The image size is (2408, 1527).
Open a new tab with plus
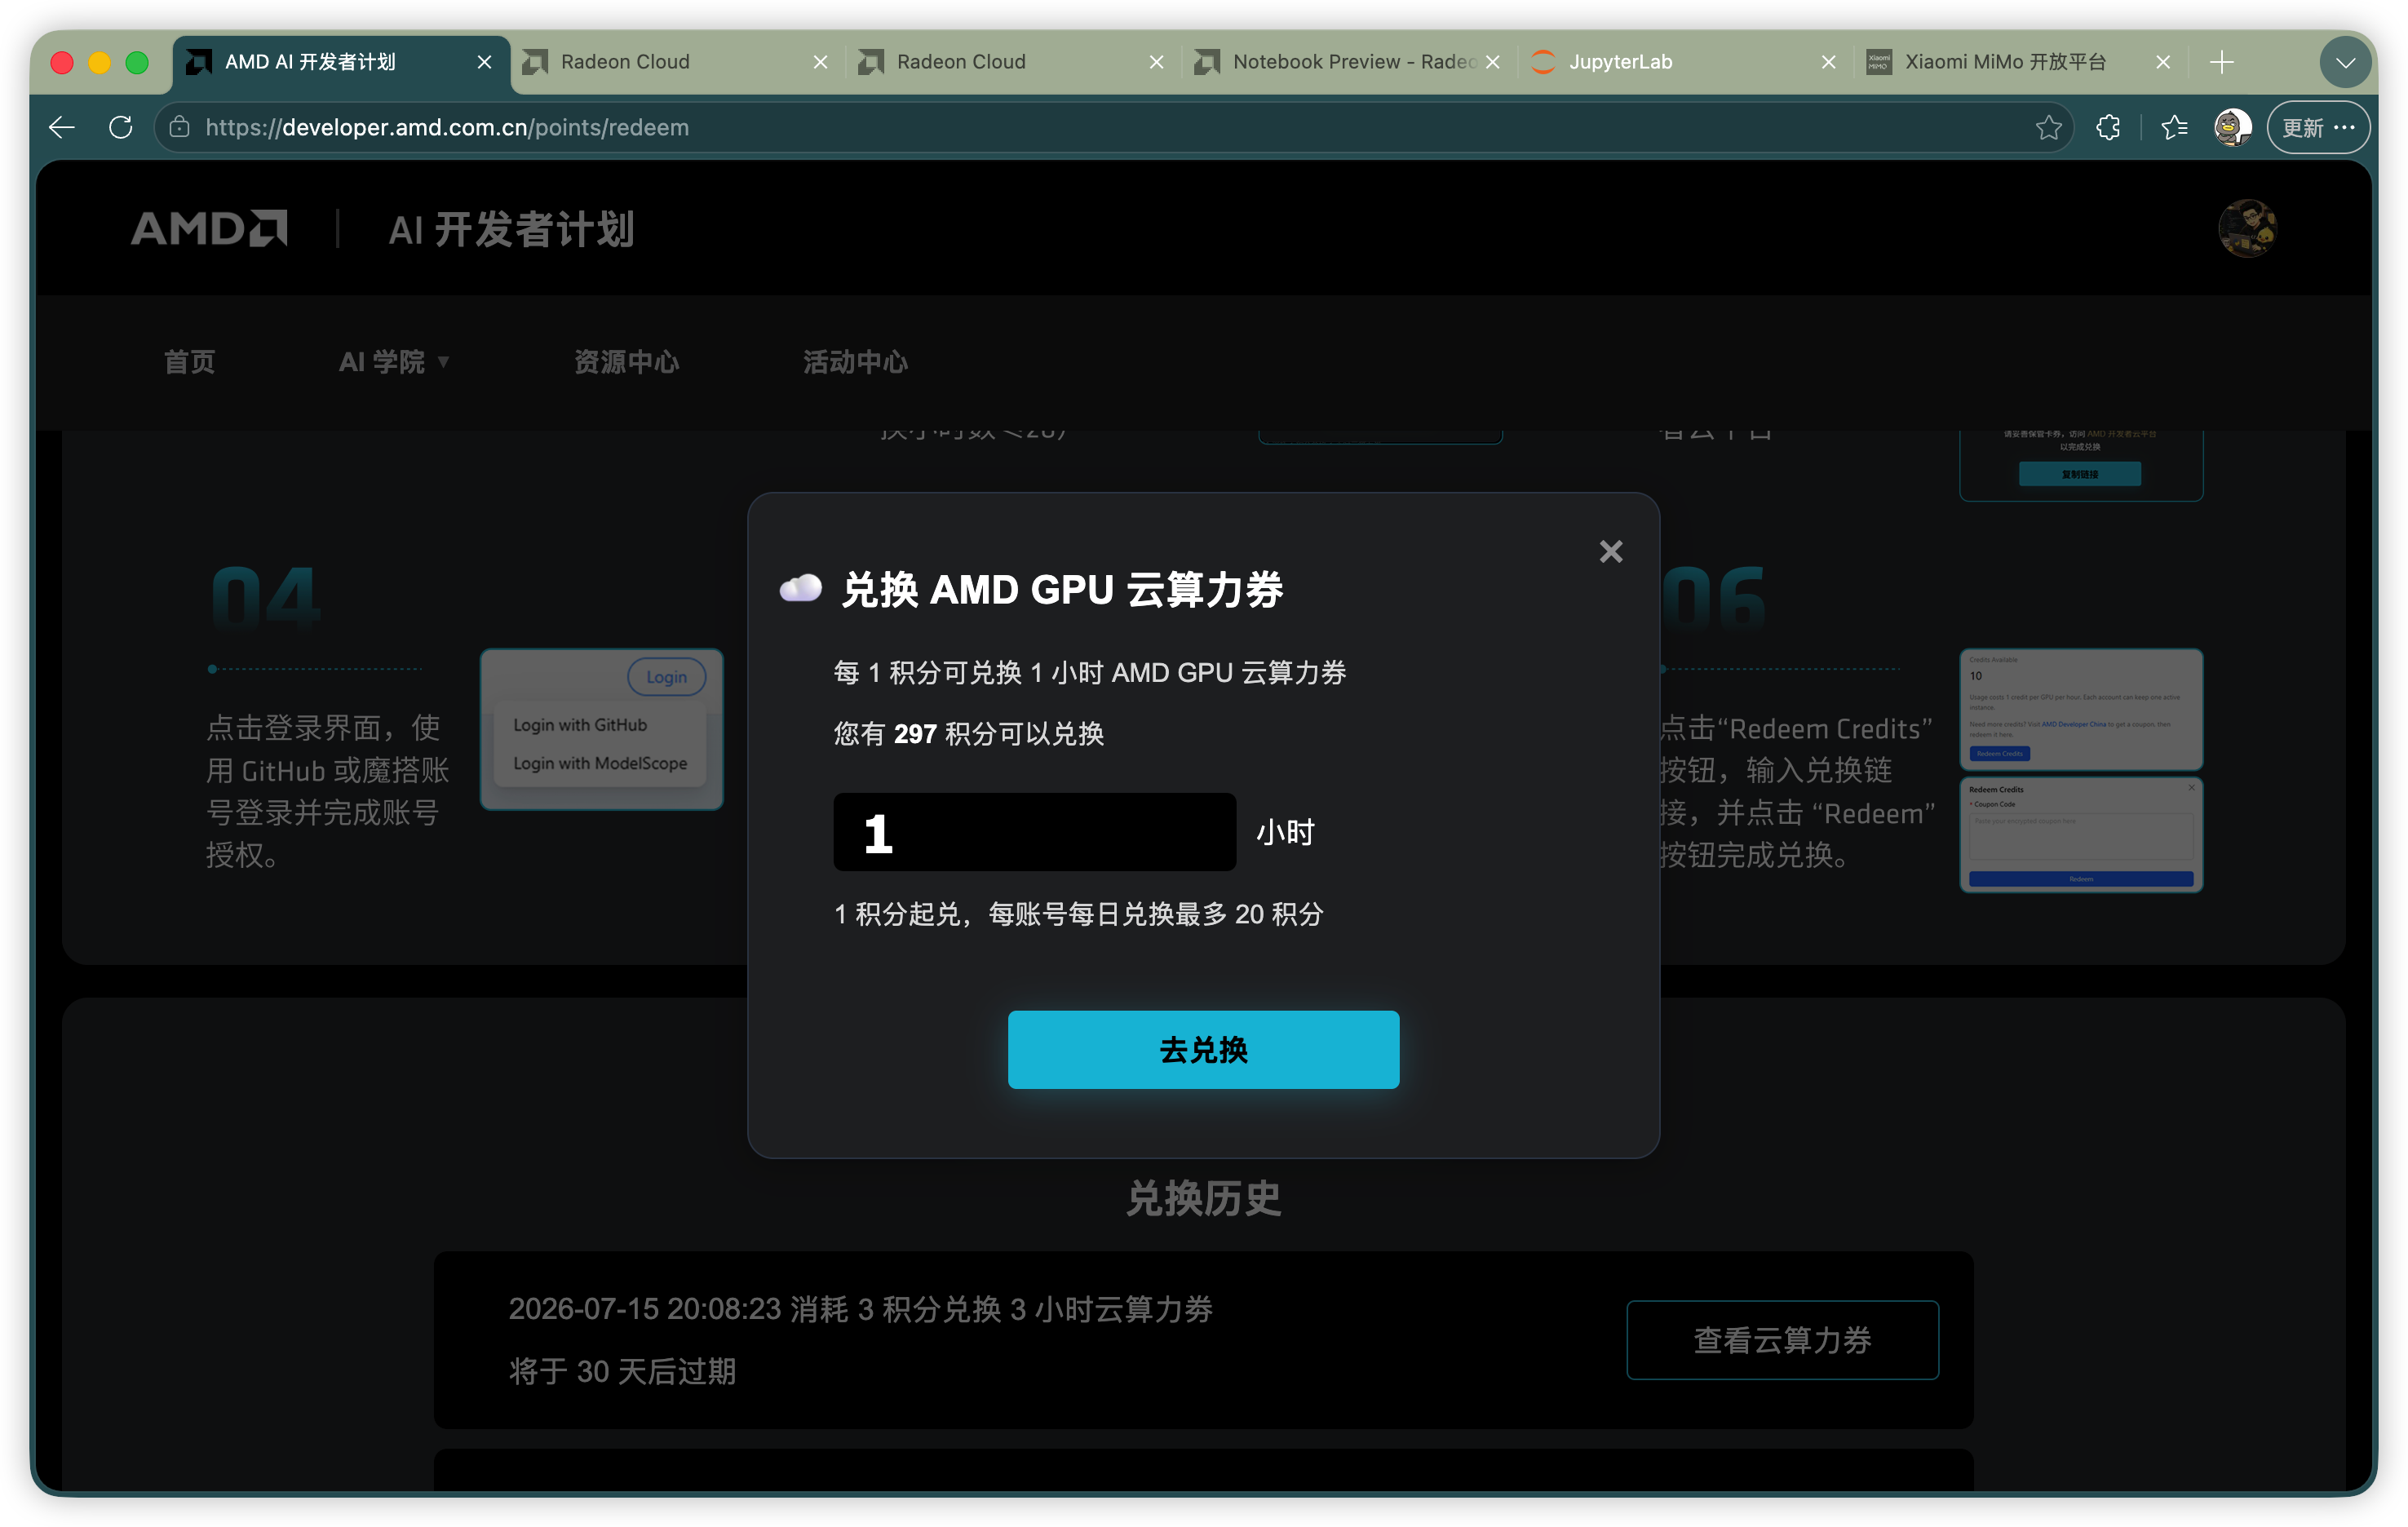(x=2221, y=62)
